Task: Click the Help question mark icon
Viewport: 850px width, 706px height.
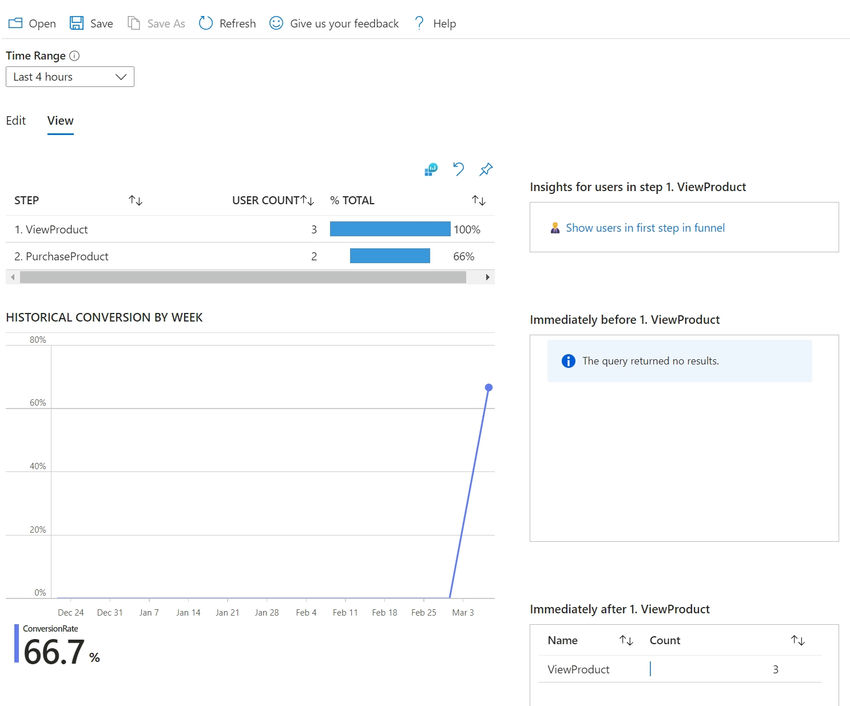Action: [x=419, y=23]
